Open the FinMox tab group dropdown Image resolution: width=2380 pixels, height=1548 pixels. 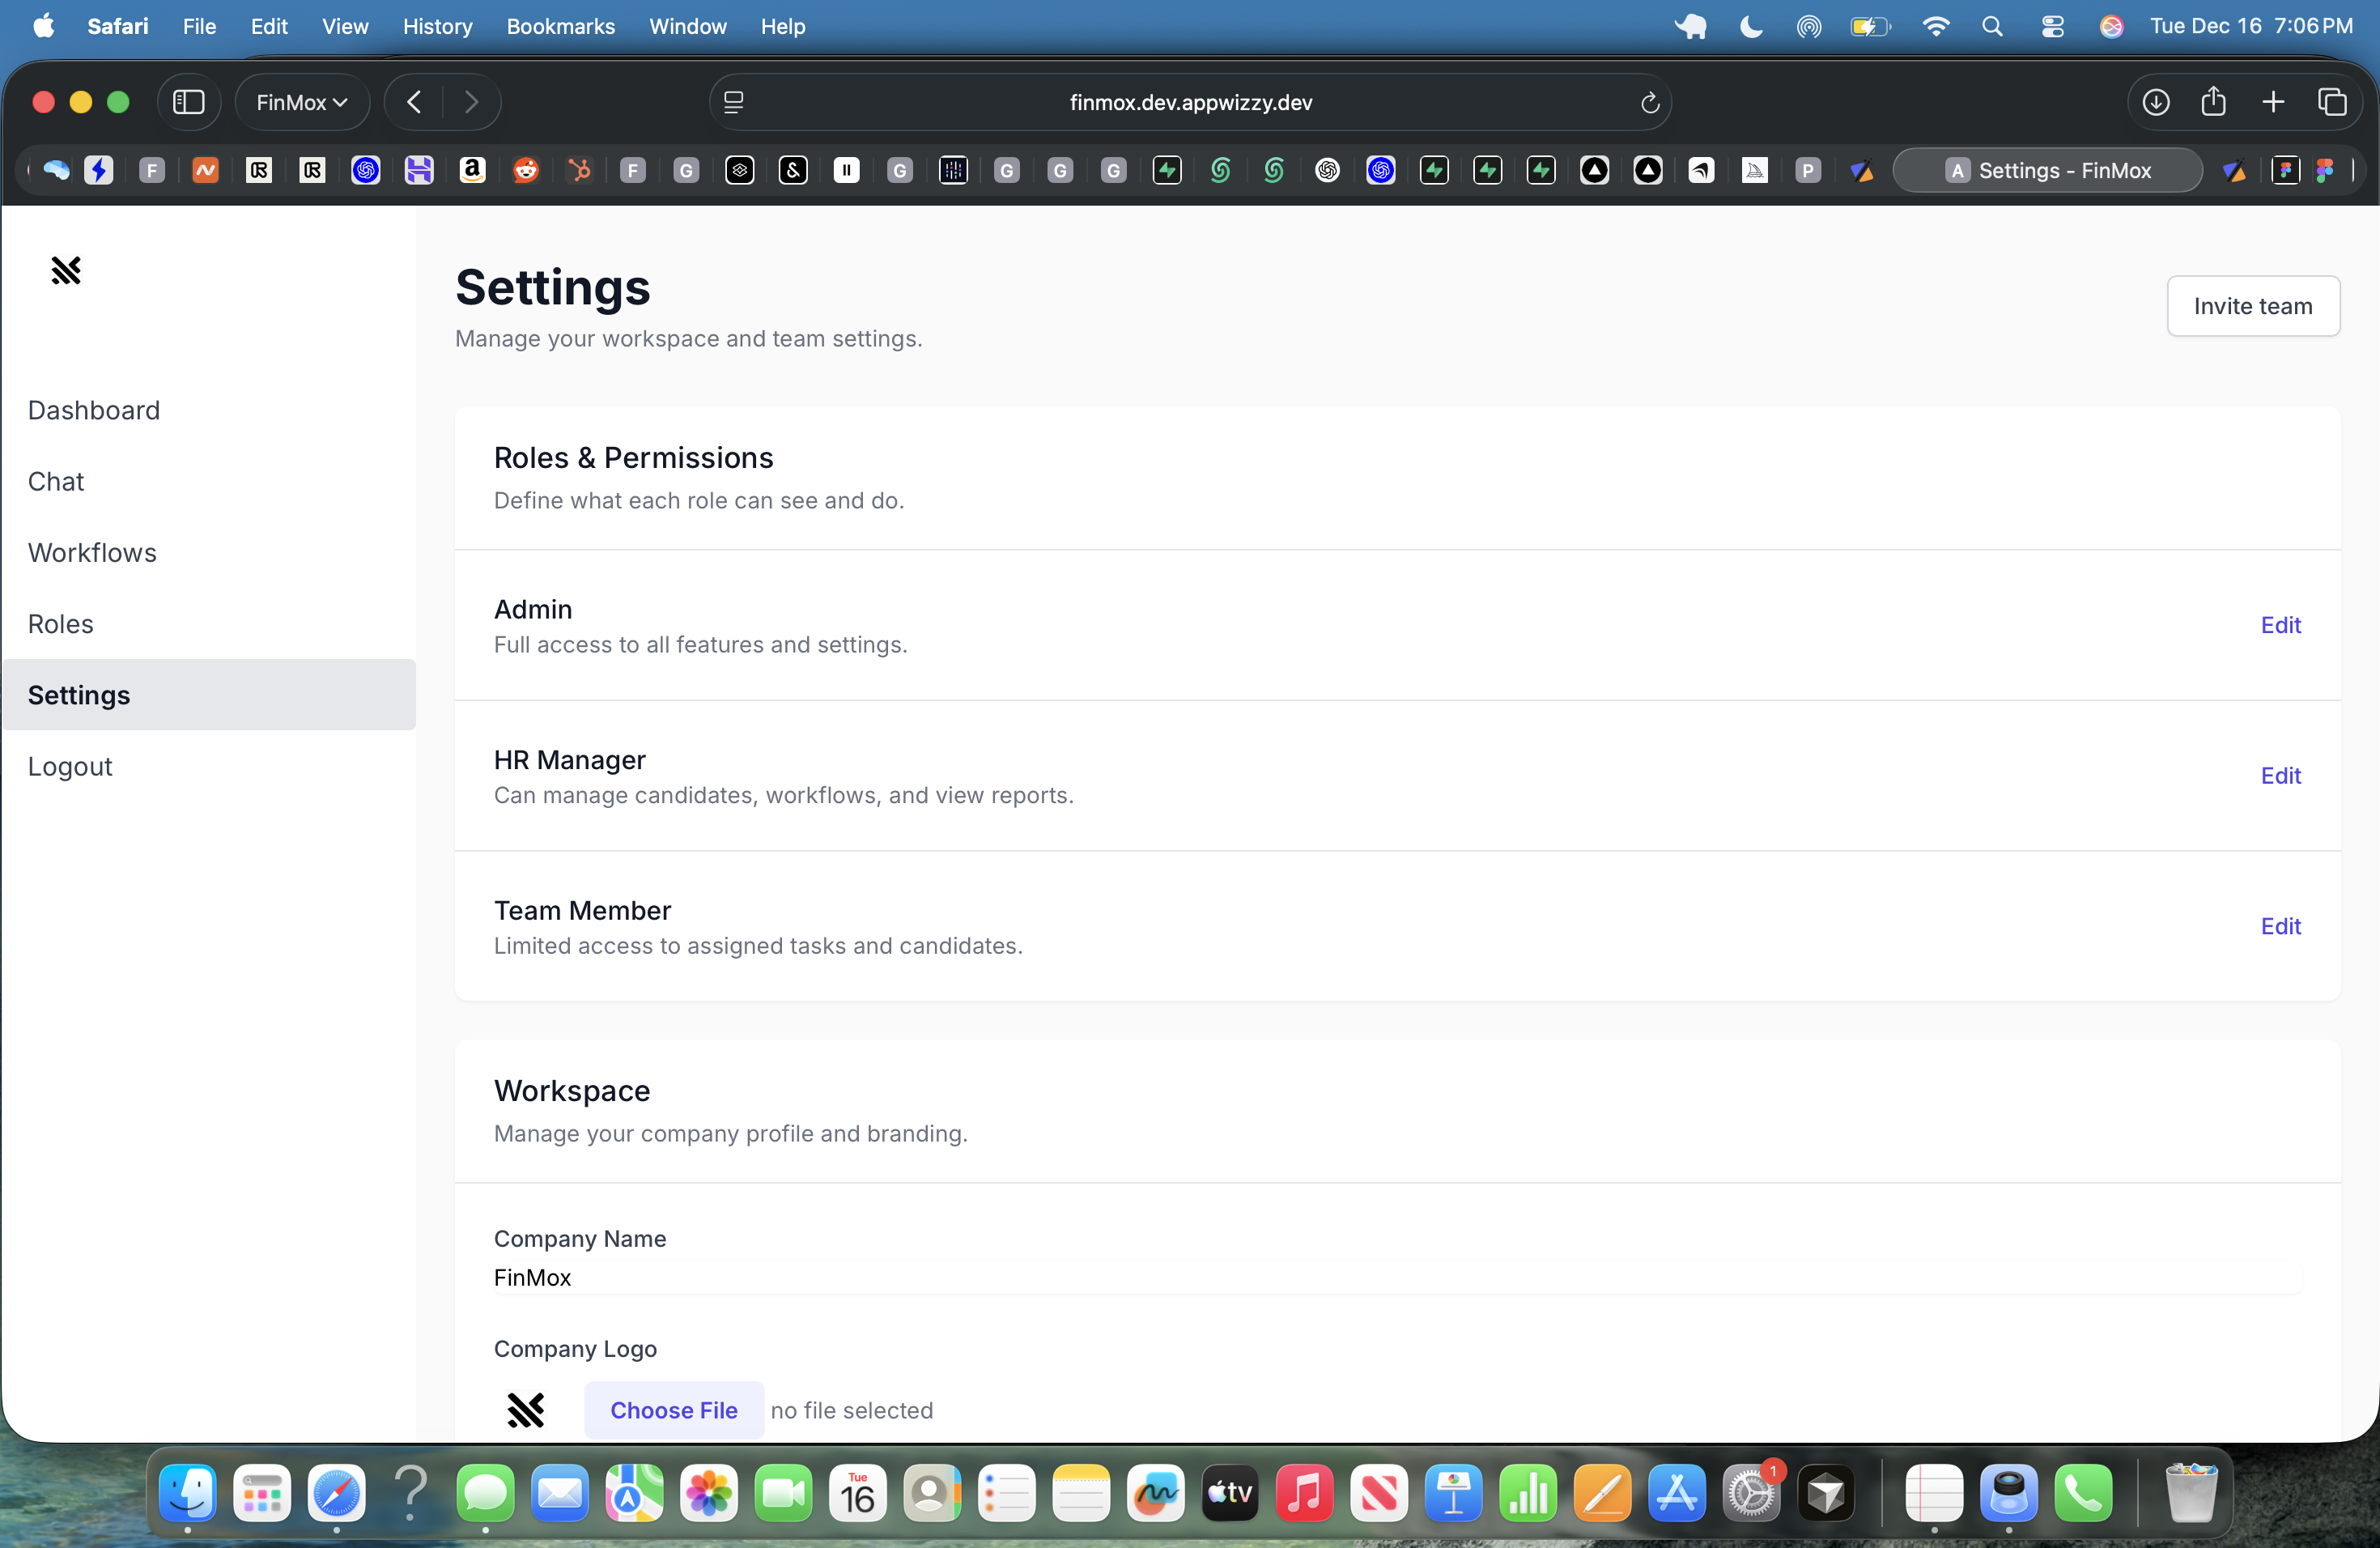301,102
